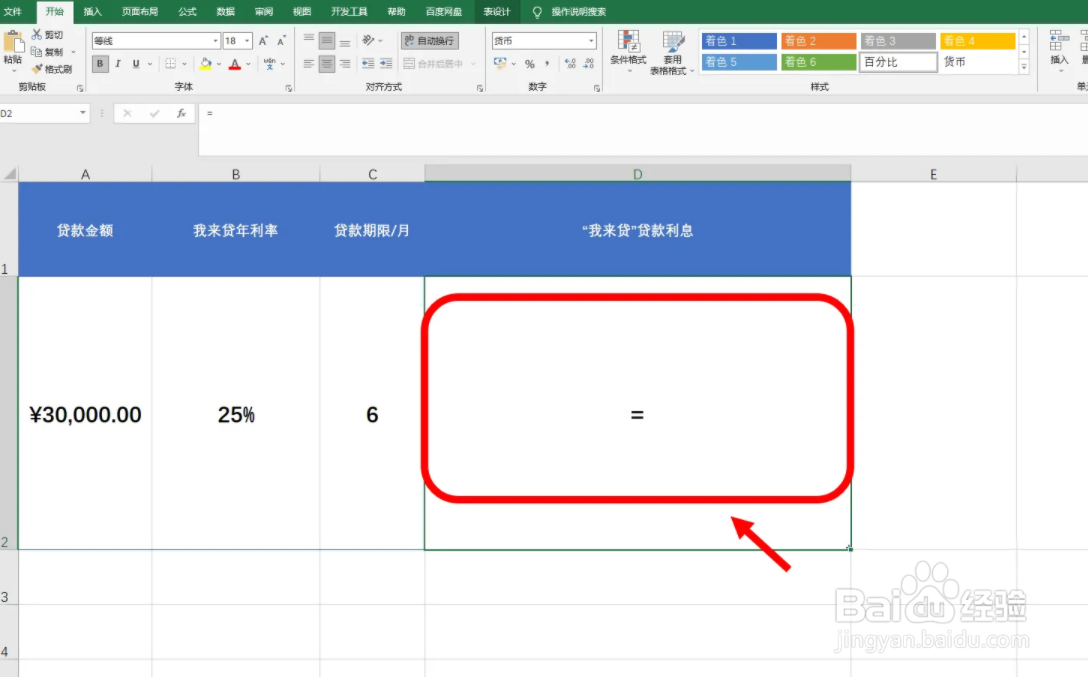Open the font name dropdown (等线)
The height and width of the screenshot is (677, 1088).
pos(215,41)
